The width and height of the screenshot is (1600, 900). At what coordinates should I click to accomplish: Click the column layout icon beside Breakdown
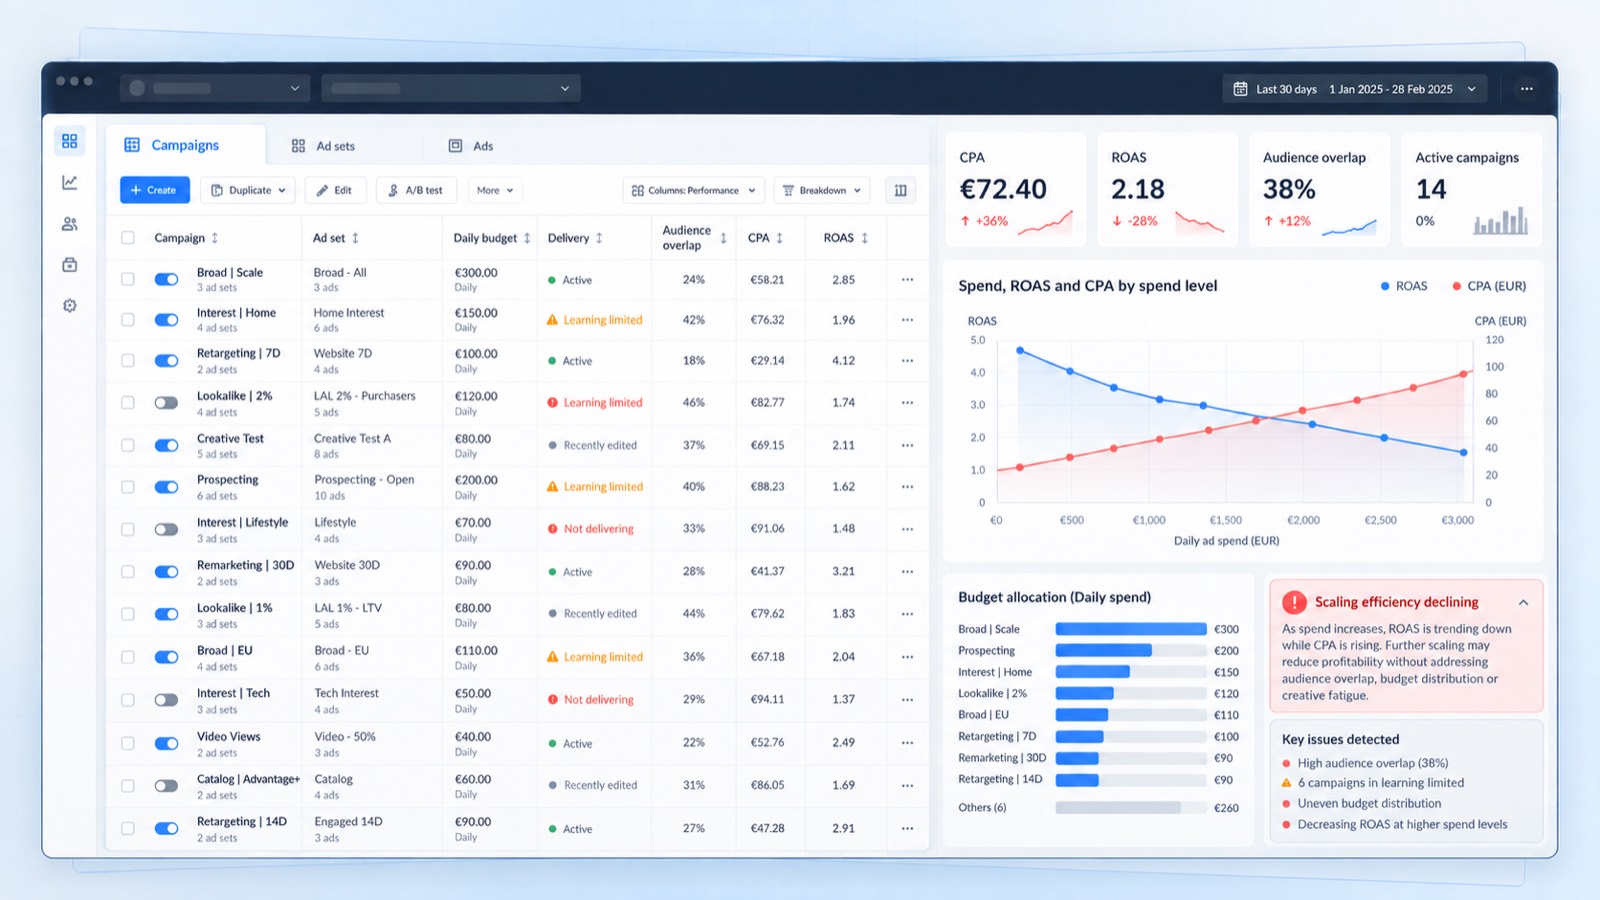[x=900, y=190]
